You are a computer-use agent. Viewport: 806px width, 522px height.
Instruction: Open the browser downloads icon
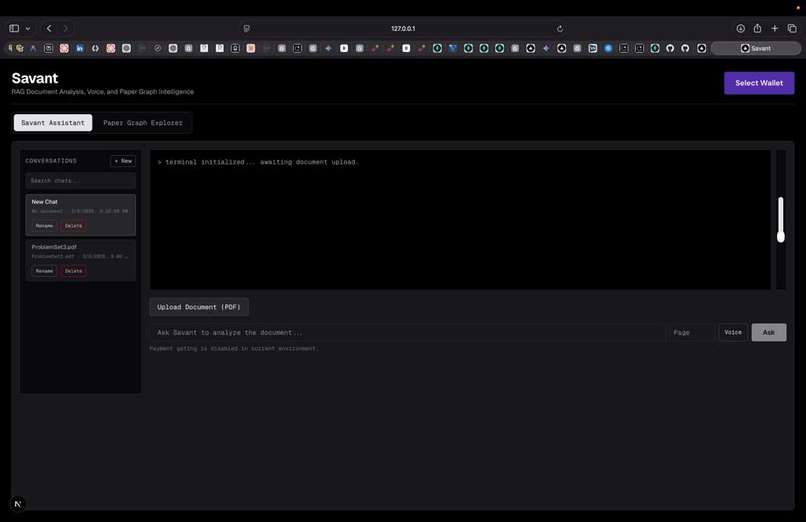point(740,28)
